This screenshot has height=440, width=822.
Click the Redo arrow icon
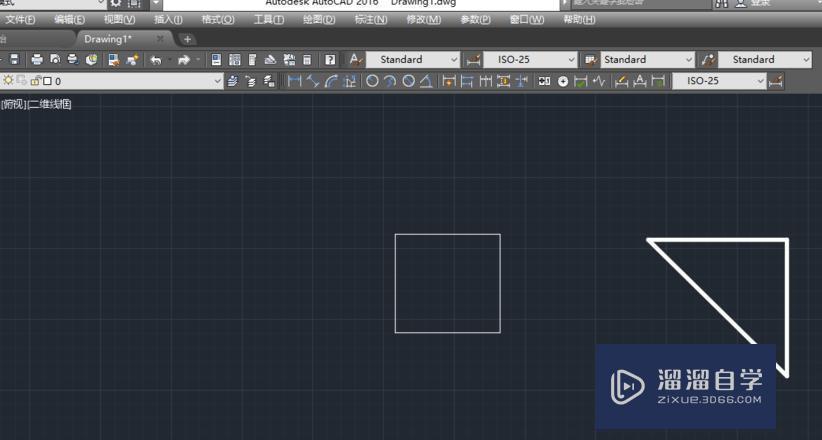click(183, 60)
